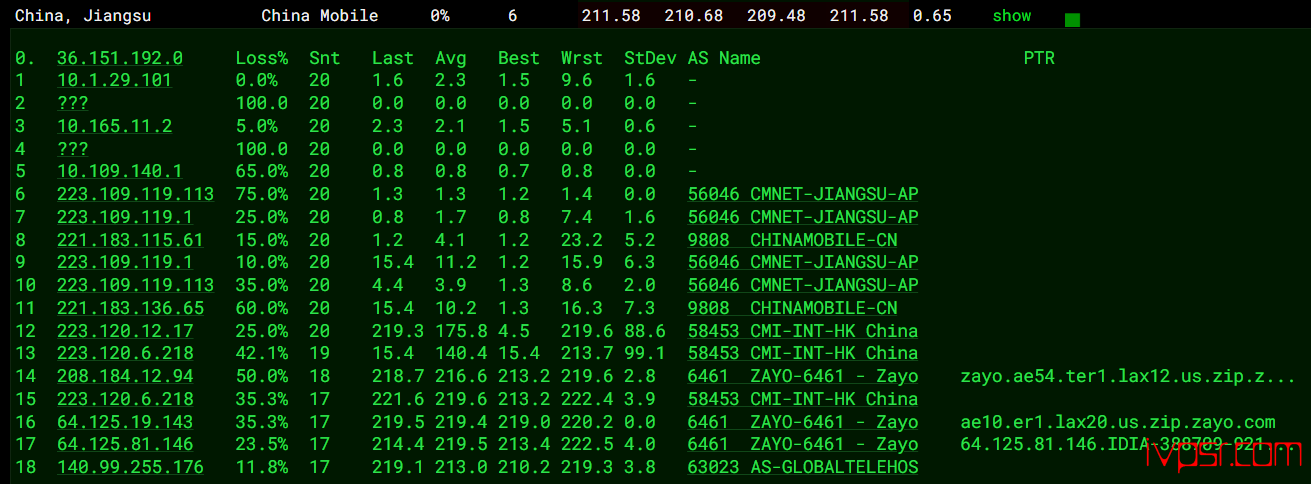Click AS 63023 AS-GLOBALTELEHOS link
This screenshot has height=484, width=1311.
click(802, 467)
